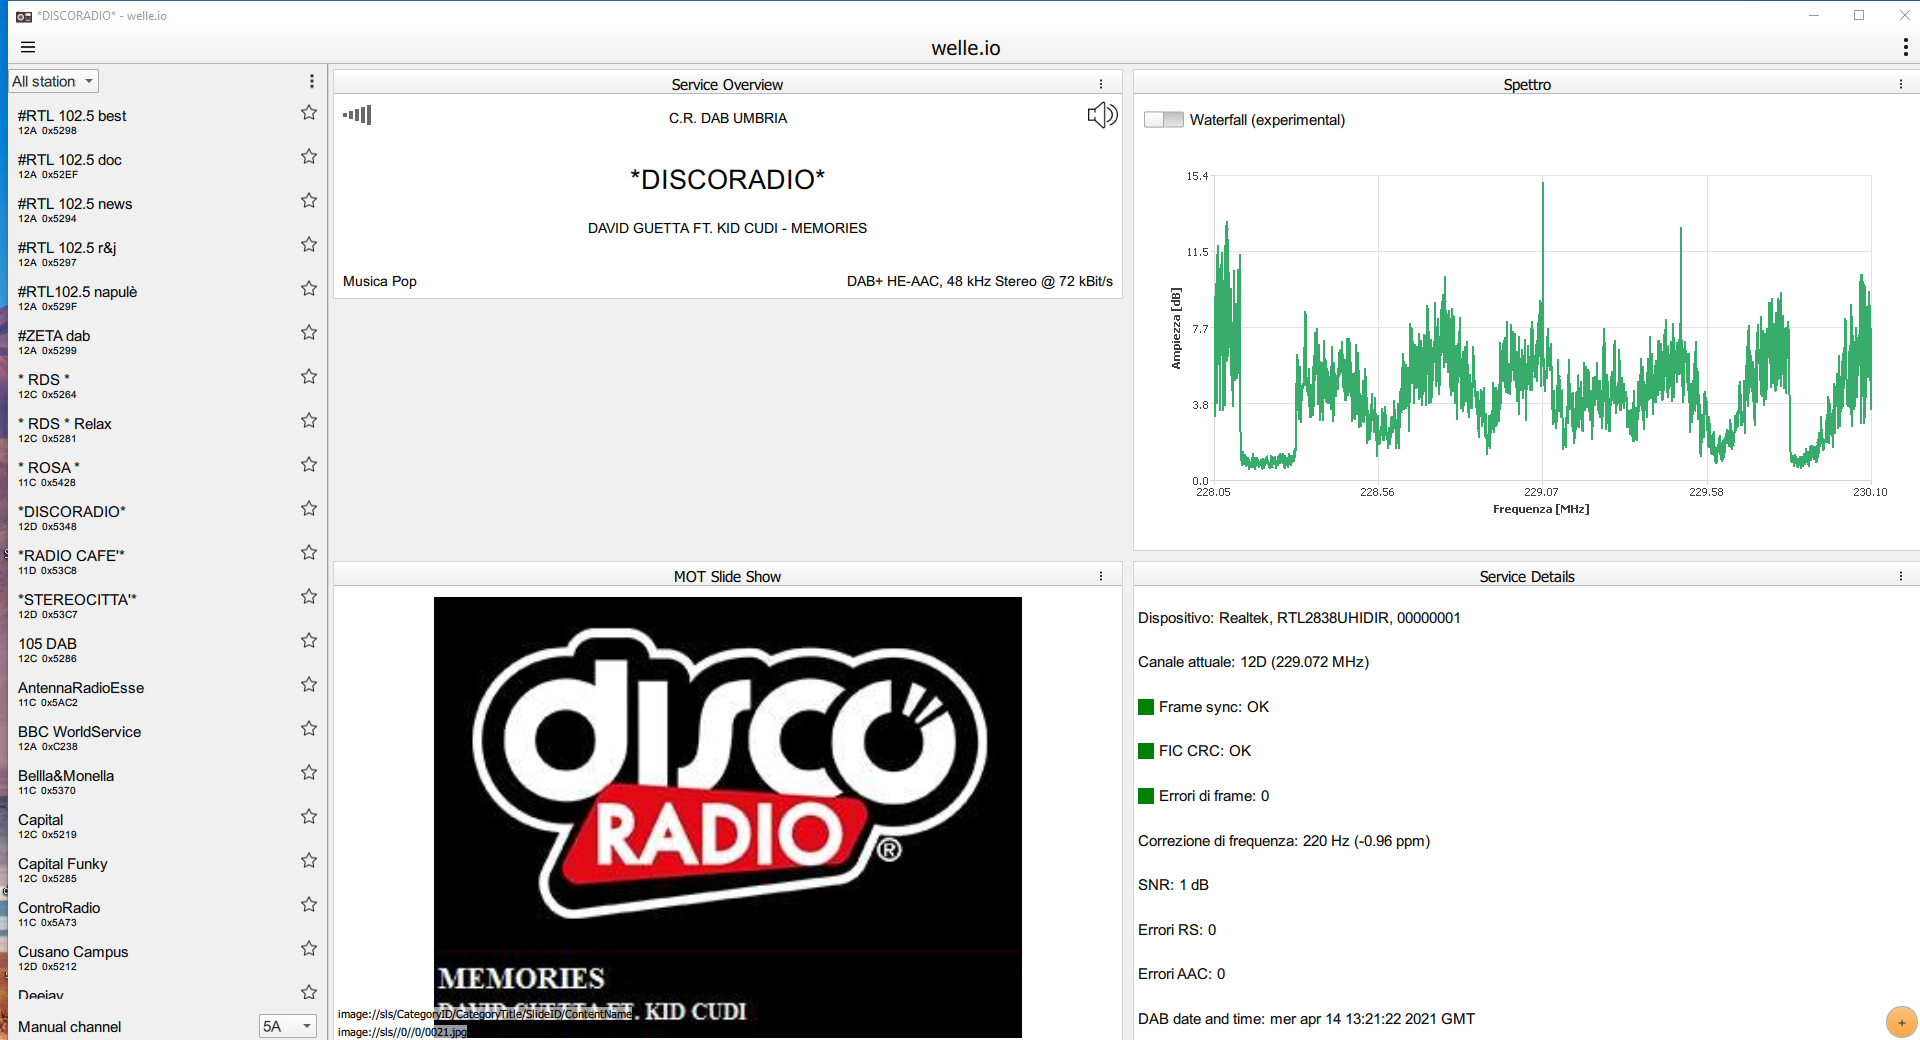The height and width of the screenshot is (1040, 1920).
Task: Open the All station filter dropdown
Action: pos(54,81)
